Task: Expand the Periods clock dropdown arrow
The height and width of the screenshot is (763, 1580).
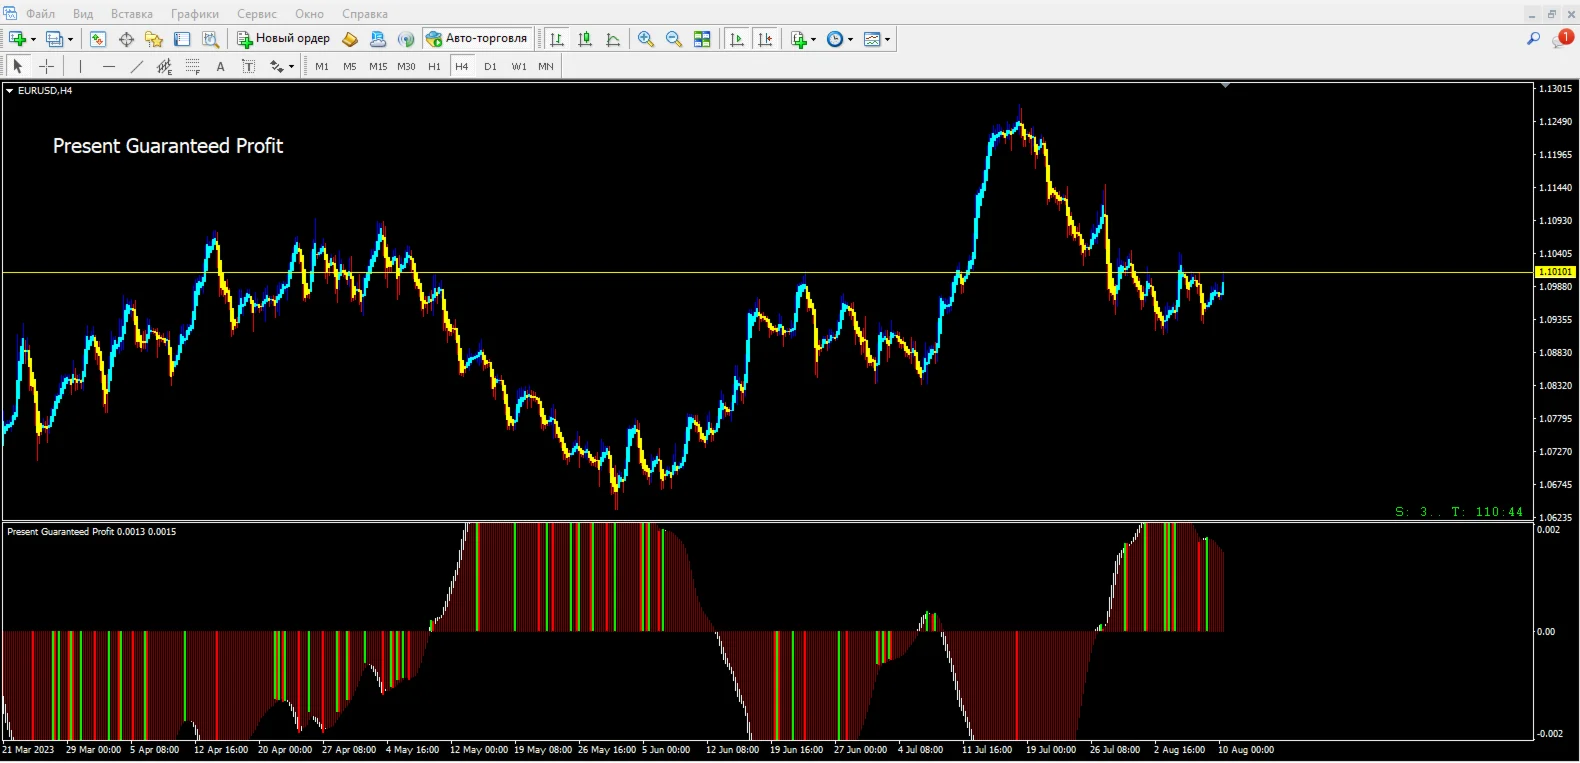Action: (850, 40)
